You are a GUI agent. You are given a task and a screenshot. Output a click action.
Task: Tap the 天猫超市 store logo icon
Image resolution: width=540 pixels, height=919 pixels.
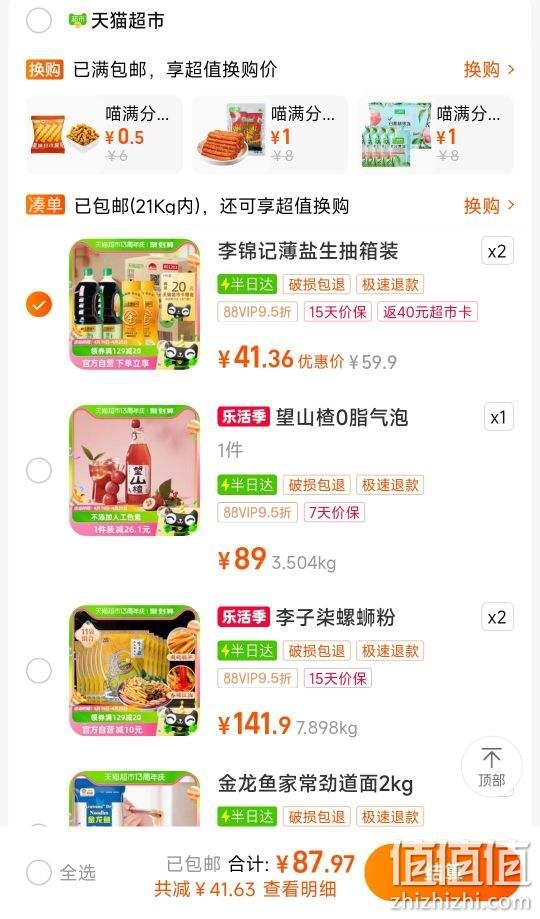[x=77, y=21]
